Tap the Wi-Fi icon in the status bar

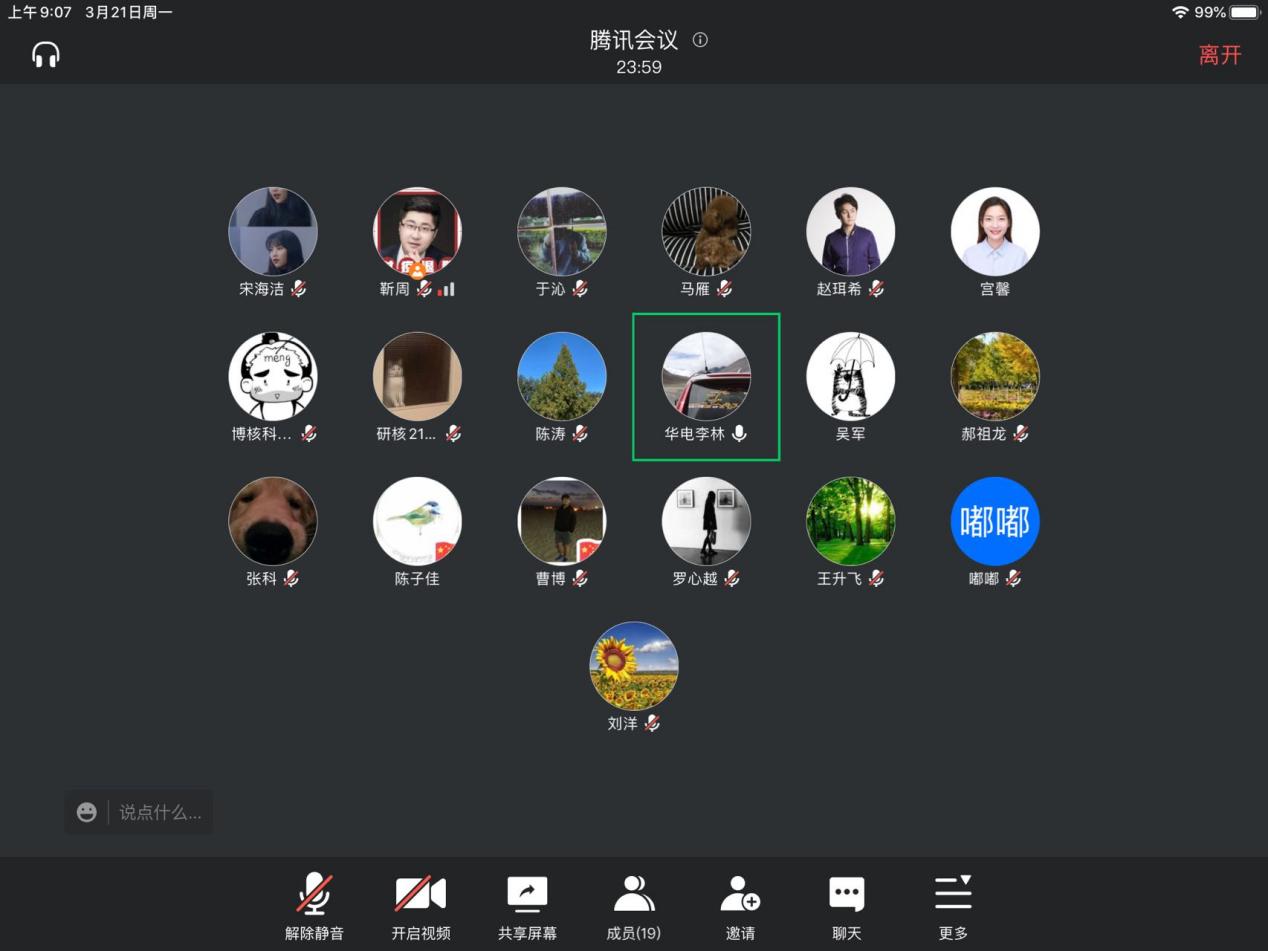[x=1182, y=14]
